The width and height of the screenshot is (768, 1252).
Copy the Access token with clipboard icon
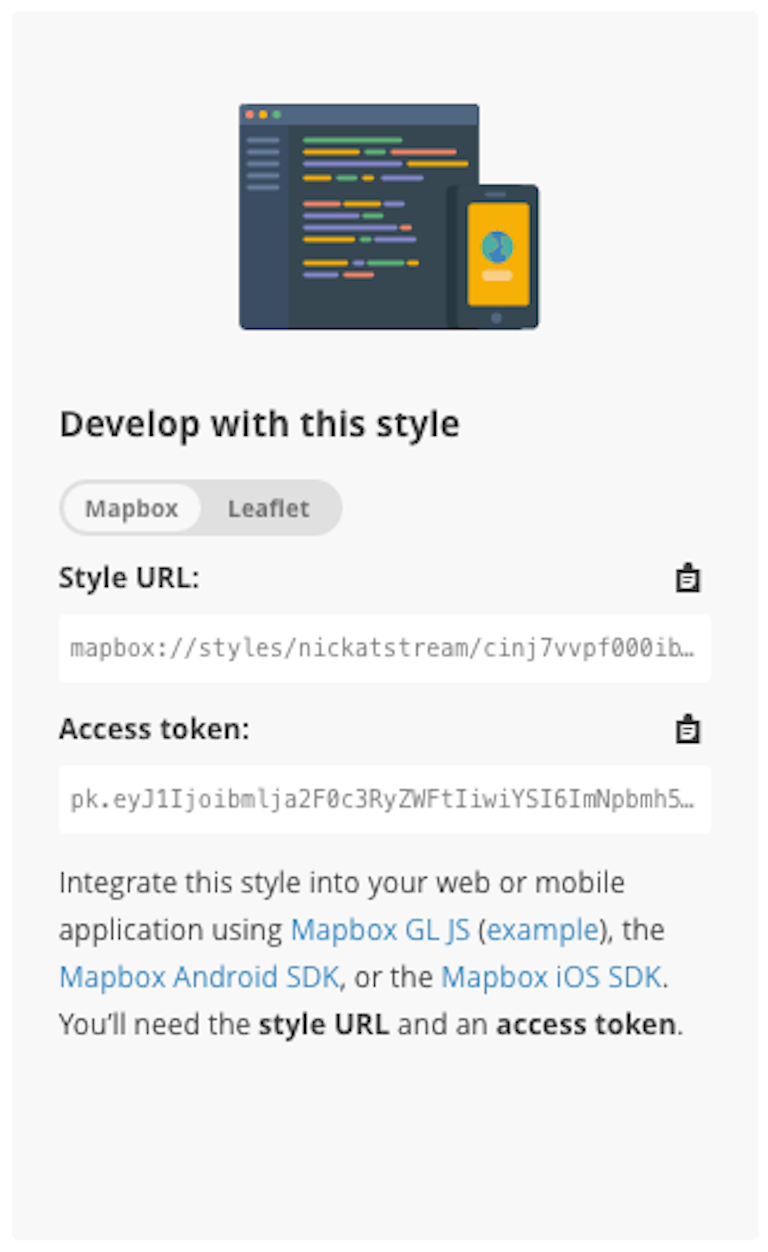coord(687,729)
